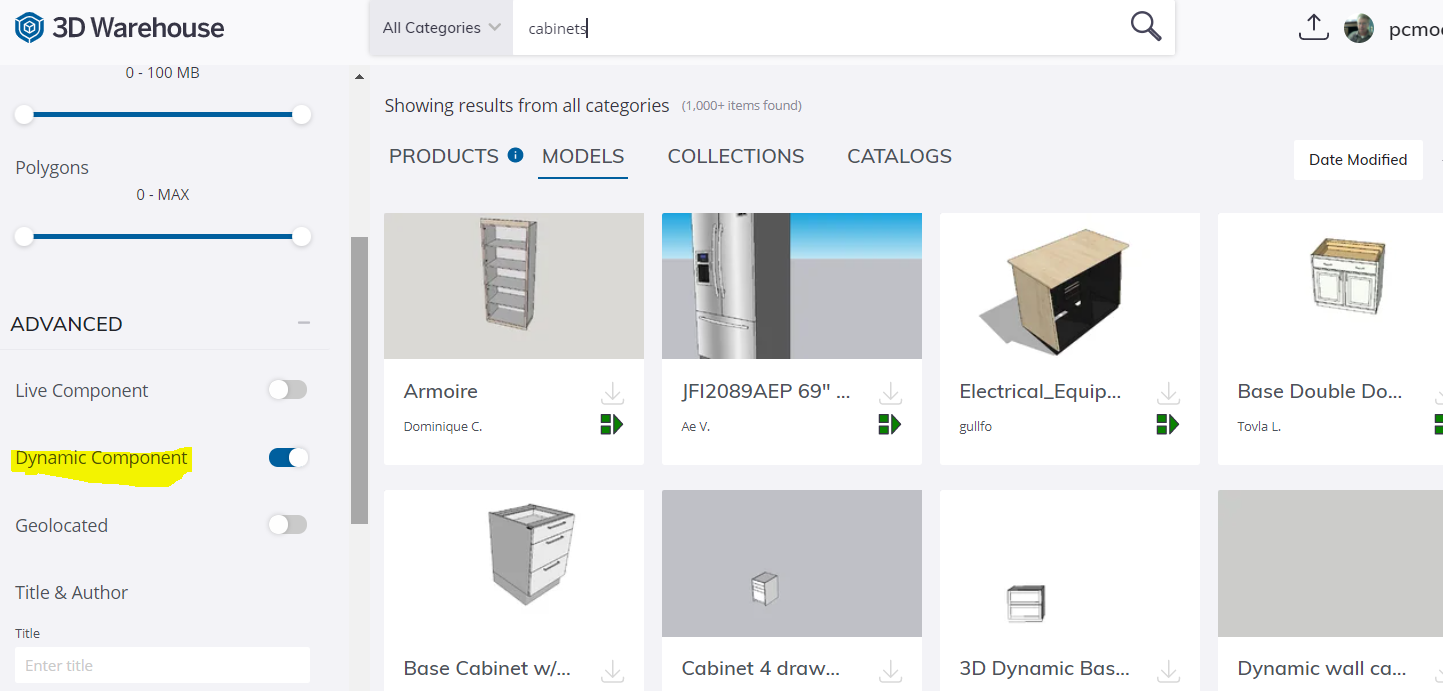This screenshot has width=1443, height=691.
Task: Click JFI2089AEP dynamic component icon
Action: (890, 425)
